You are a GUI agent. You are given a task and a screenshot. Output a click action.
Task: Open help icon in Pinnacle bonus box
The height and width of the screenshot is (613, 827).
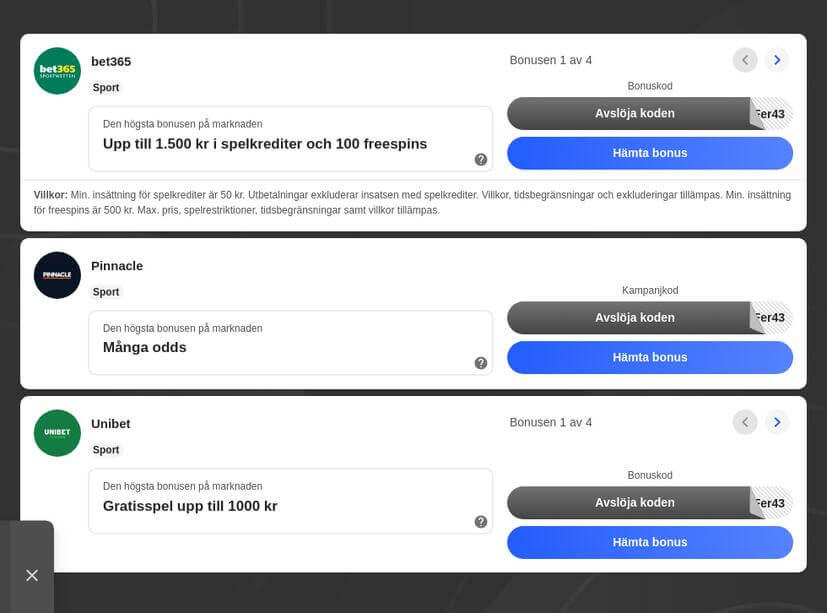coord(481,363)
